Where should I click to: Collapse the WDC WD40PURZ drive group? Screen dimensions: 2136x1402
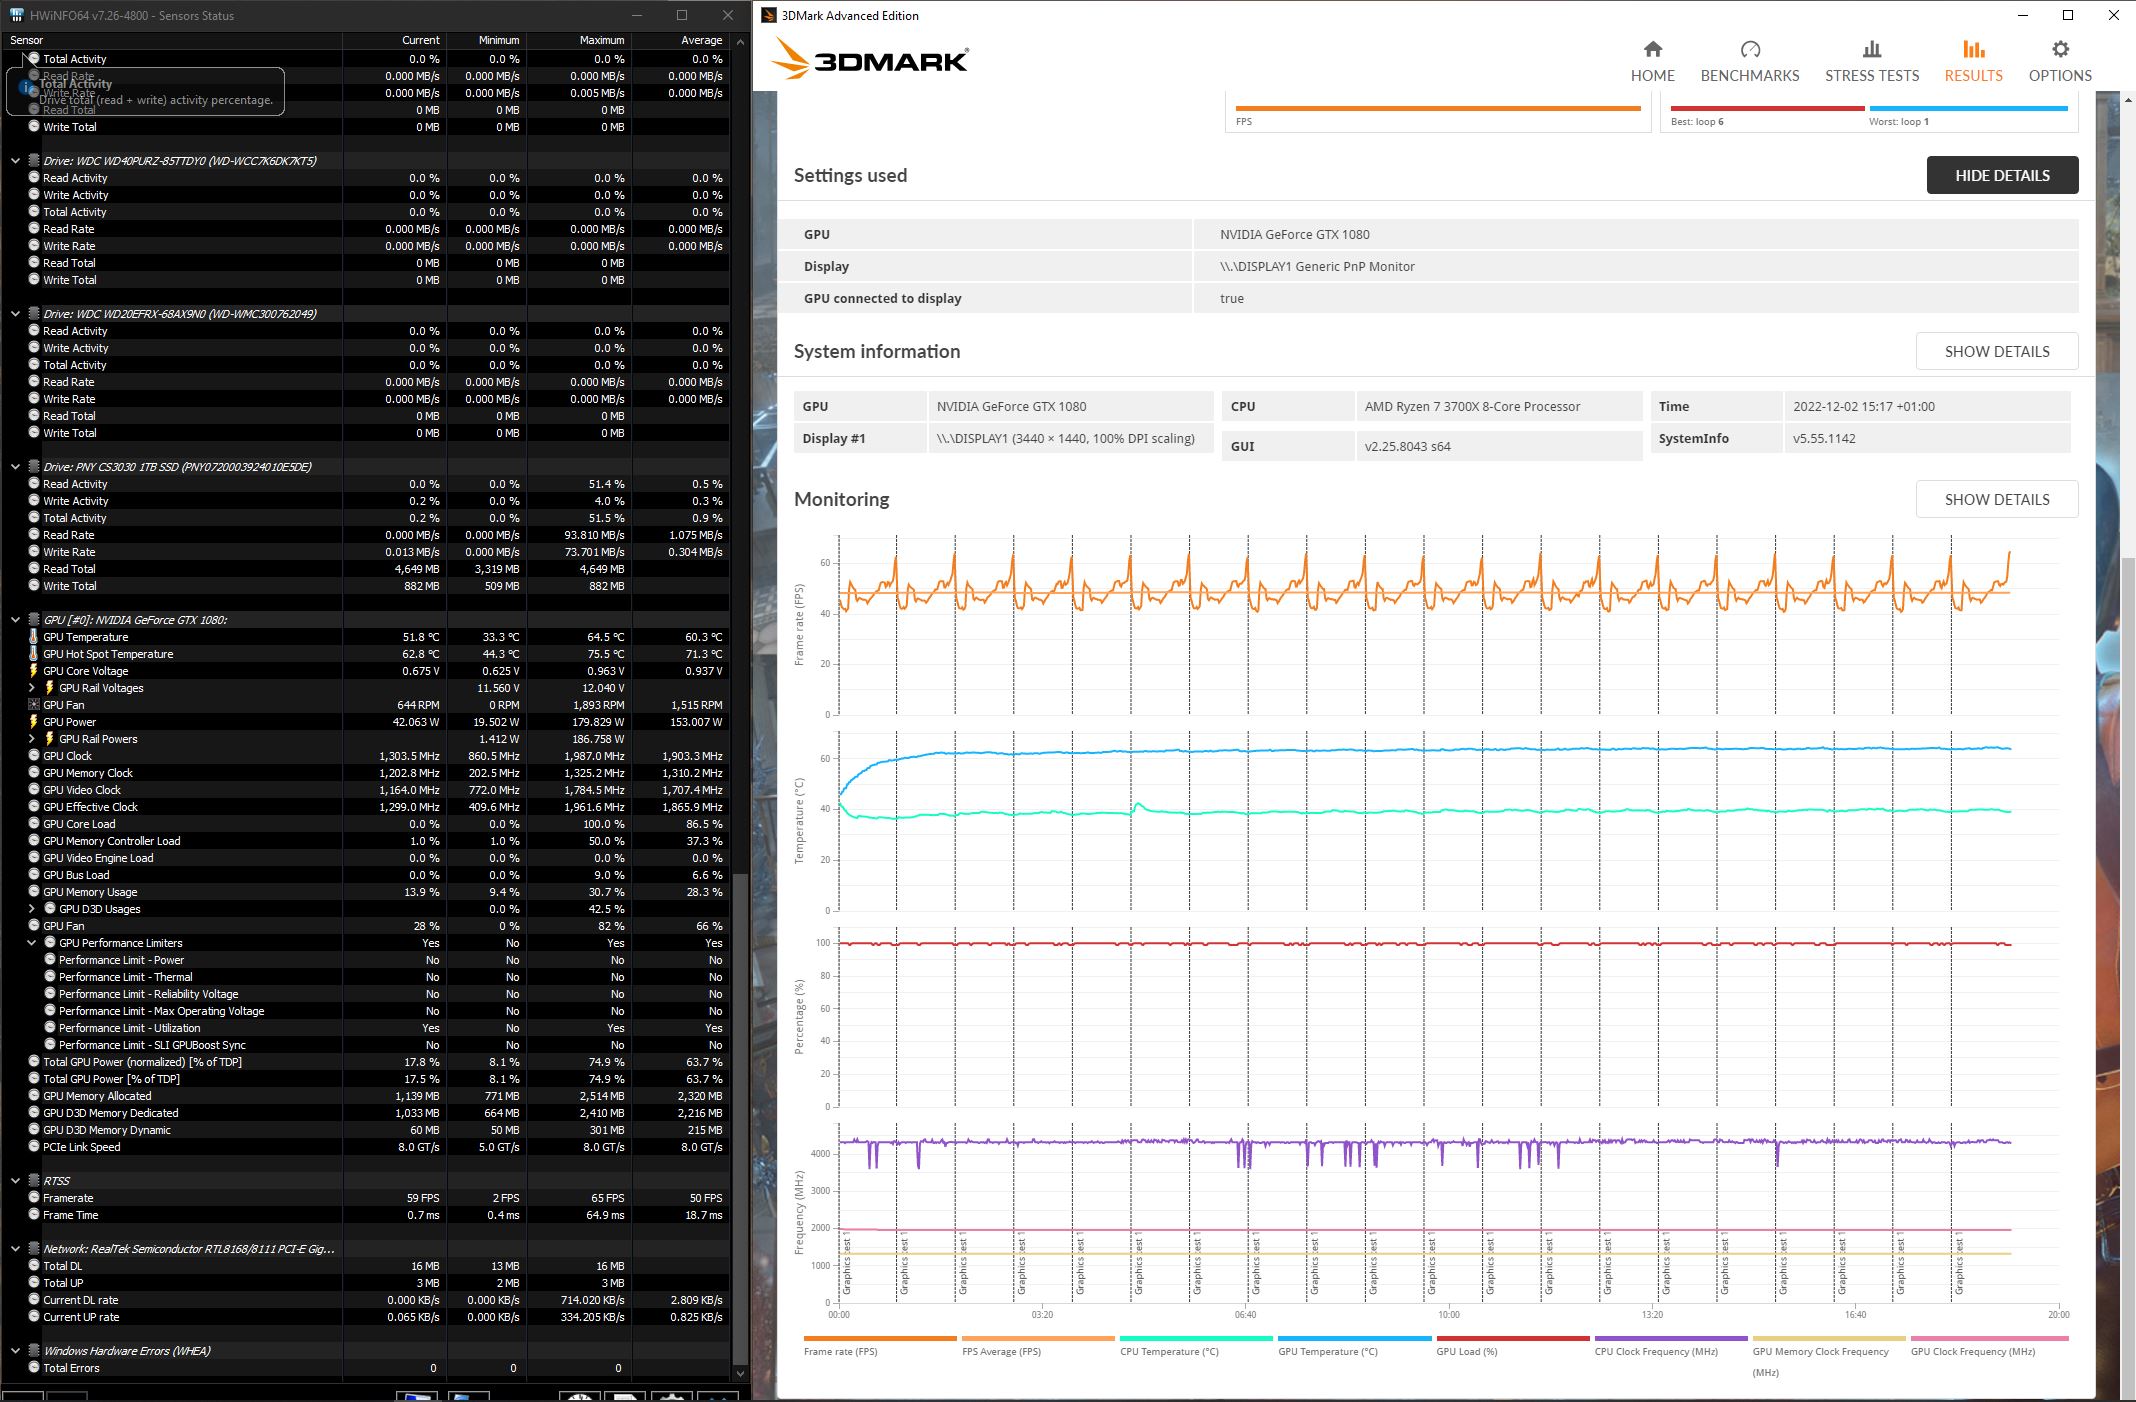point(15,160)
